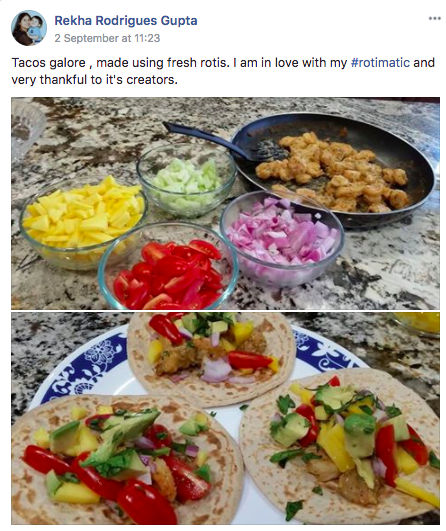Click the bowl of chopped green celery
The height and width of the screenshot is (531, 446).
click(186, 180)
